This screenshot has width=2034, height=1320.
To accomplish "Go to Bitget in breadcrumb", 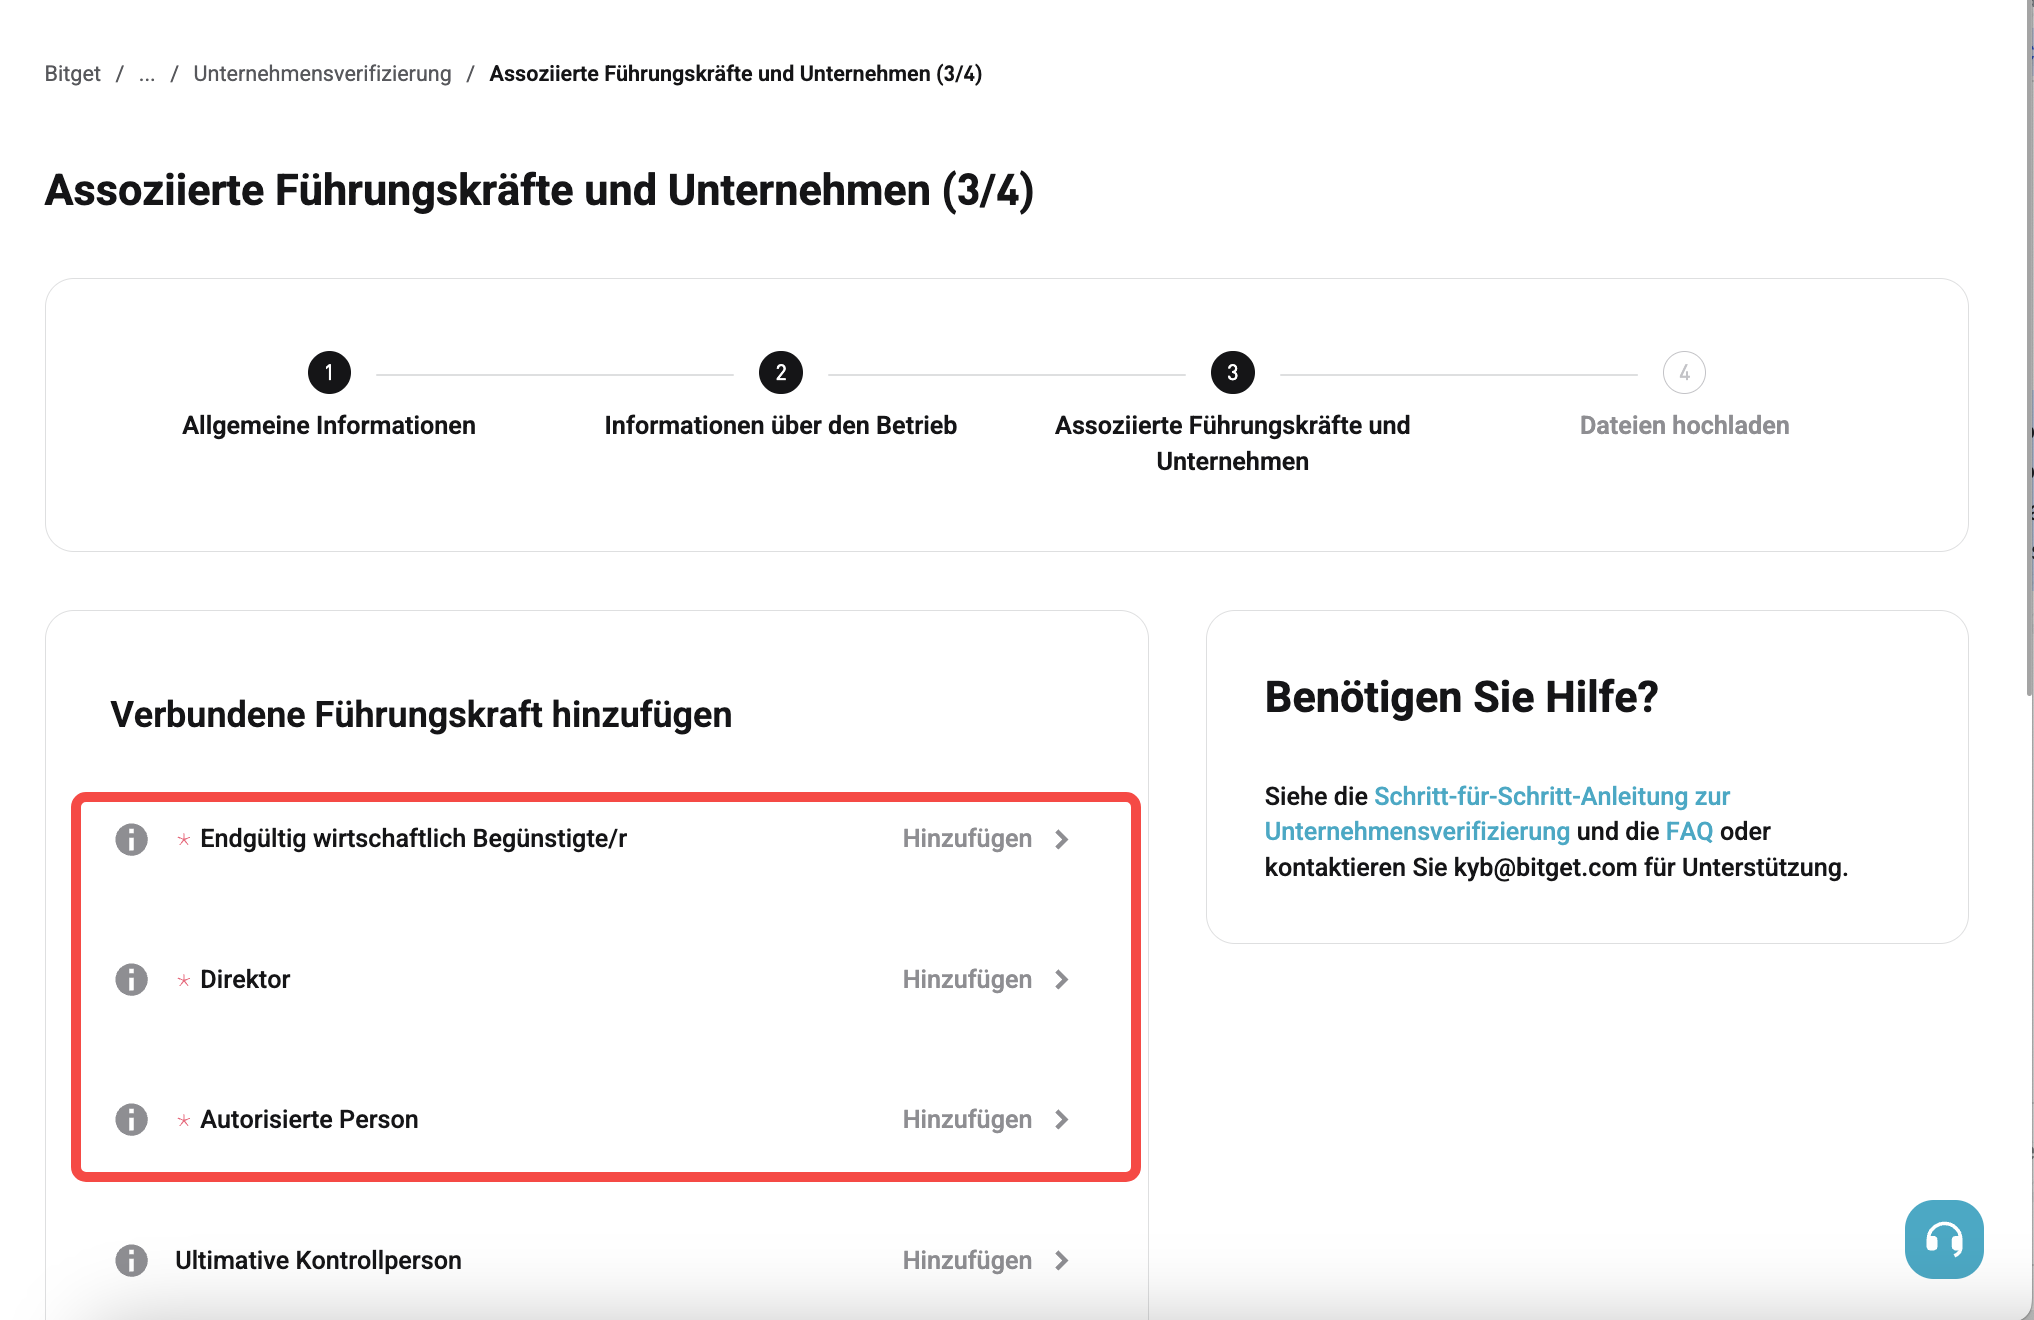I will 73,74.
